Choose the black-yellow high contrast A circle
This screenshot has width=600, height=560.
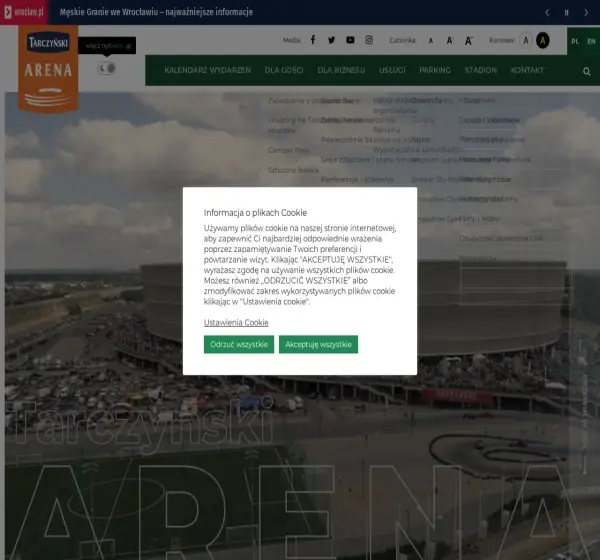pyautogui.click(x=543, y=40)
